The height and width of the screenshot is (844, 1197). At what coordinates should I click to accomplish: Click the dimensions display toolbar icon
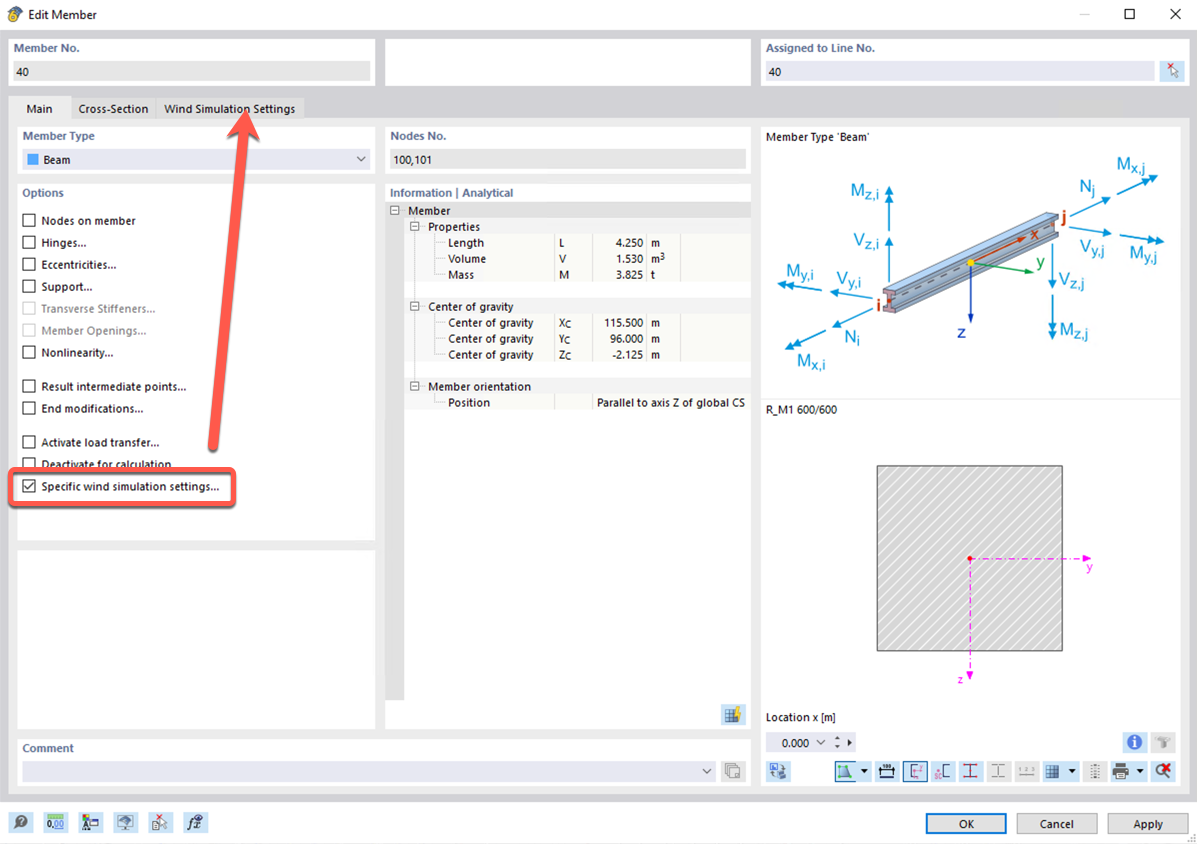[x=886, y=770]
